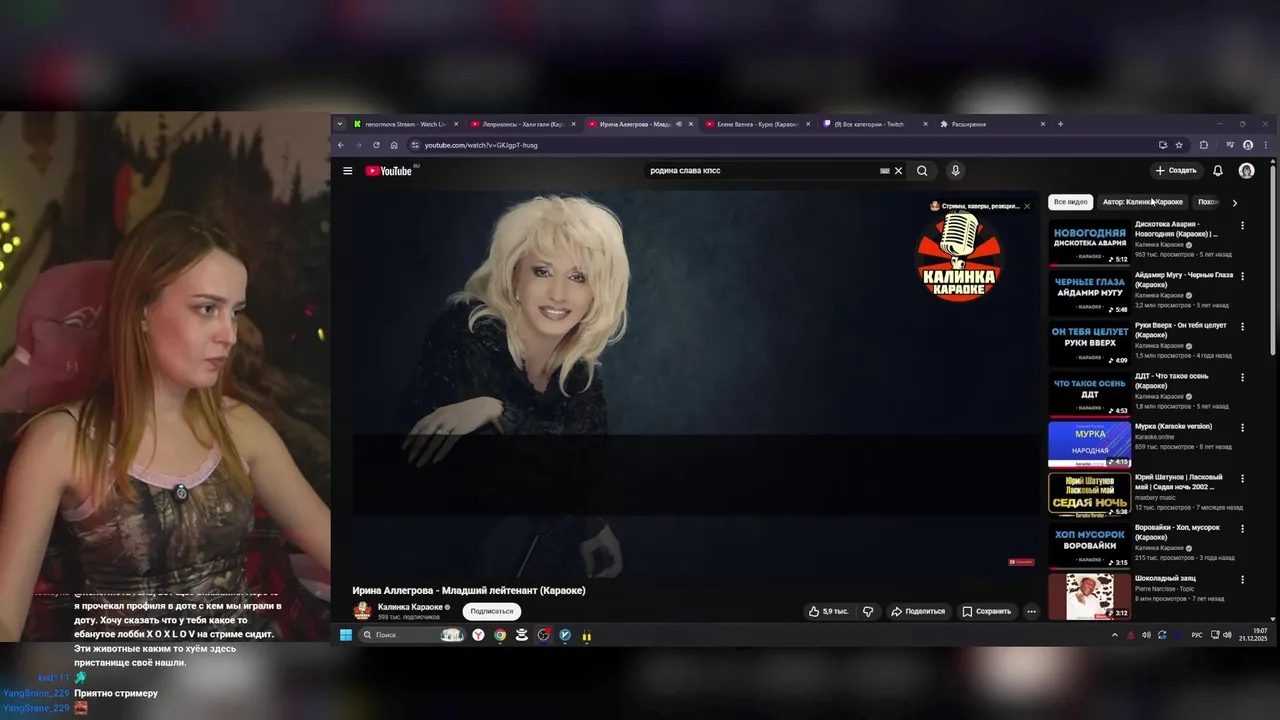This screenshot has width=1280, height=720.
Task: Click Windows taskbar search box 'Поиск'
Action: [412, 635]
